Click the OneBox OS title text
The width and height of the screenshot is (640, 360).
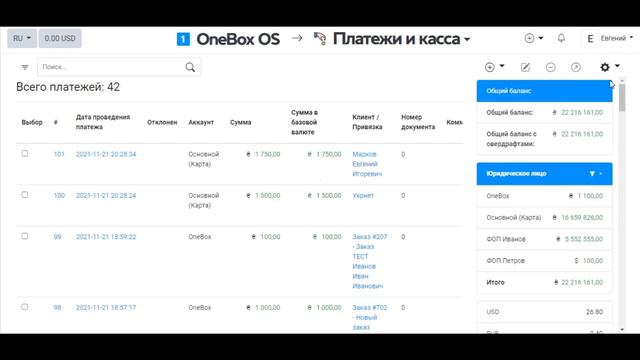(x=238, y=39)
